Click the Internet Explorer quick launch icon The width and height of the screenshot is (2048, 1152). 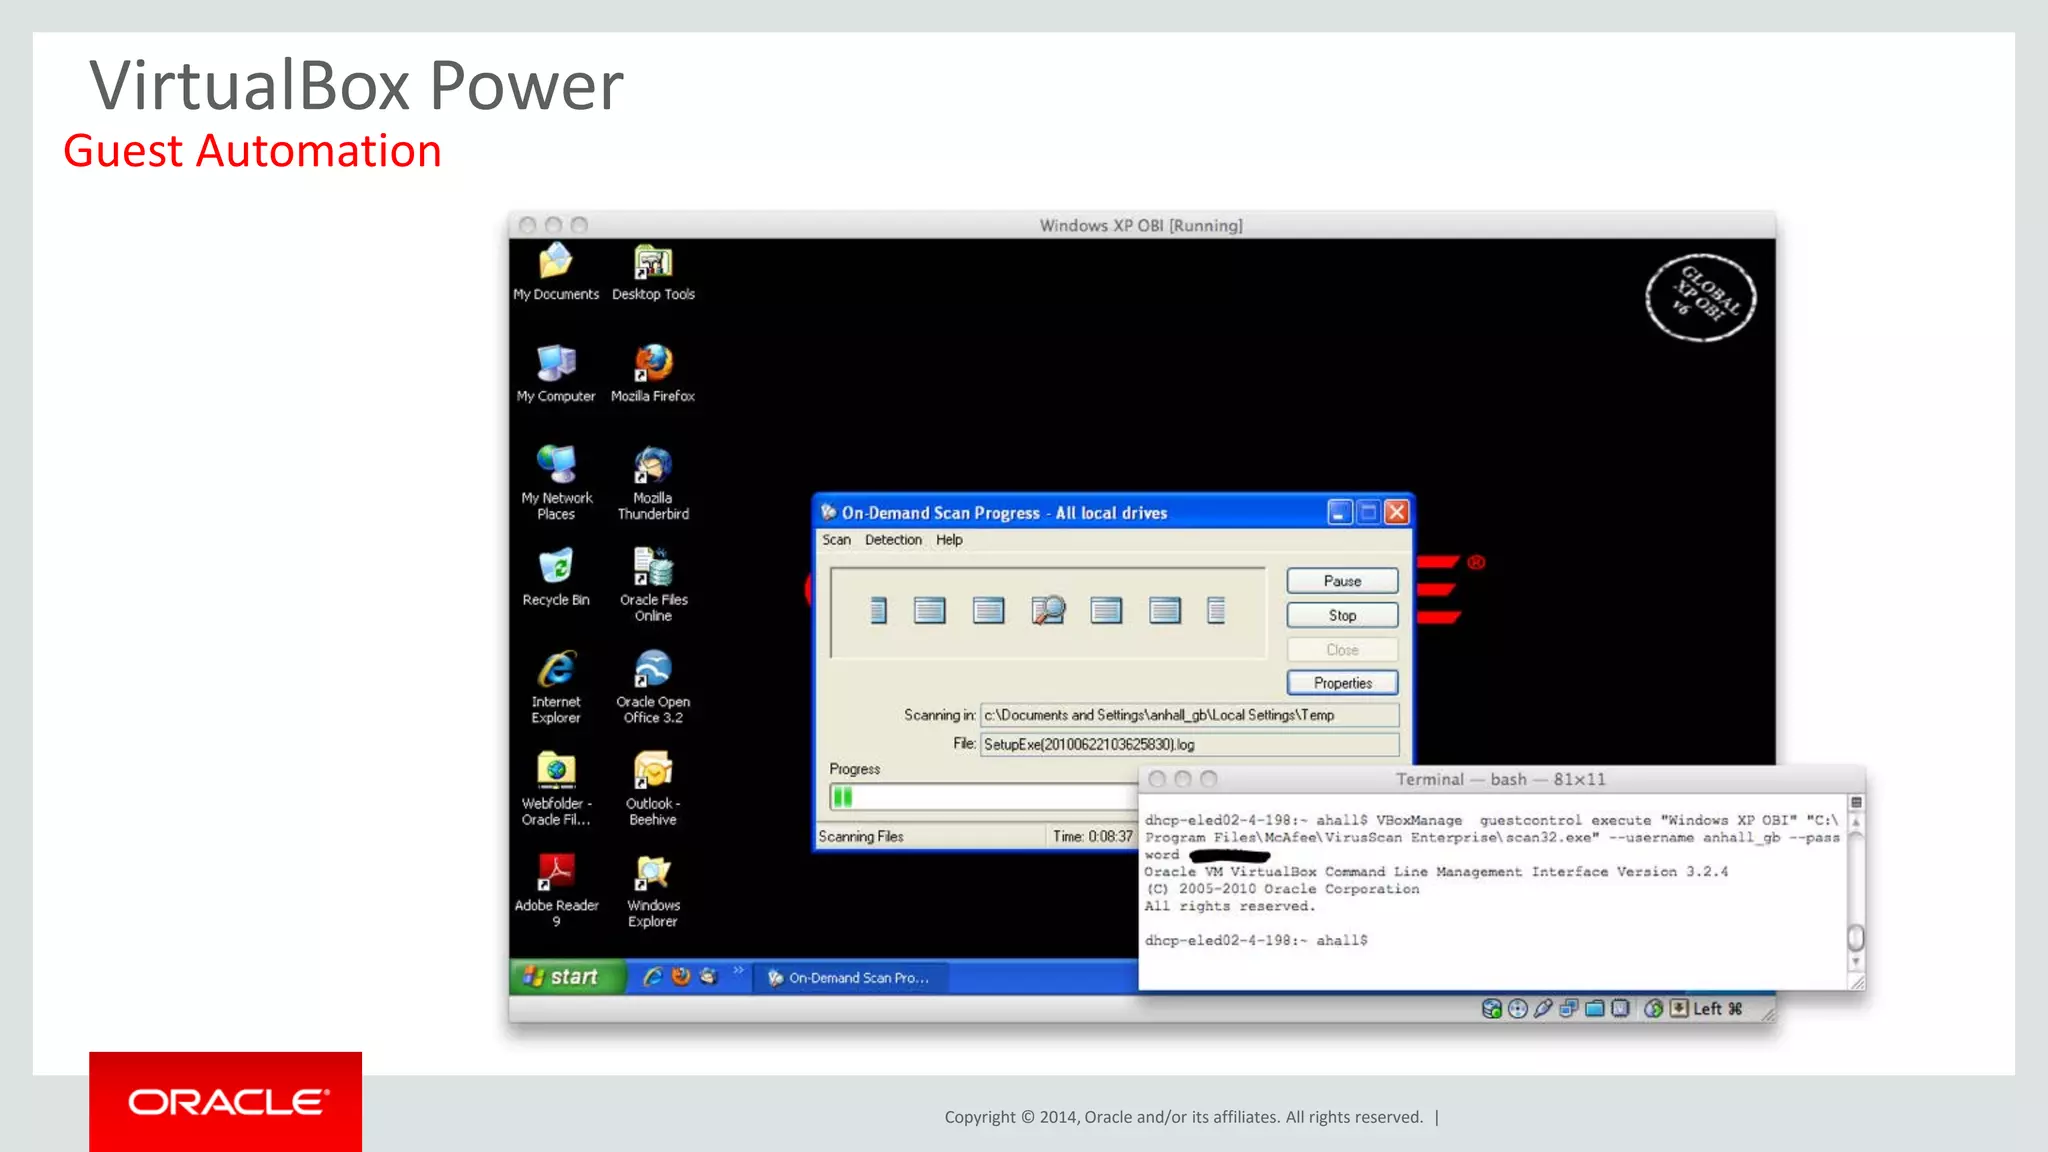pyautogui.click(x=652, y=977)
